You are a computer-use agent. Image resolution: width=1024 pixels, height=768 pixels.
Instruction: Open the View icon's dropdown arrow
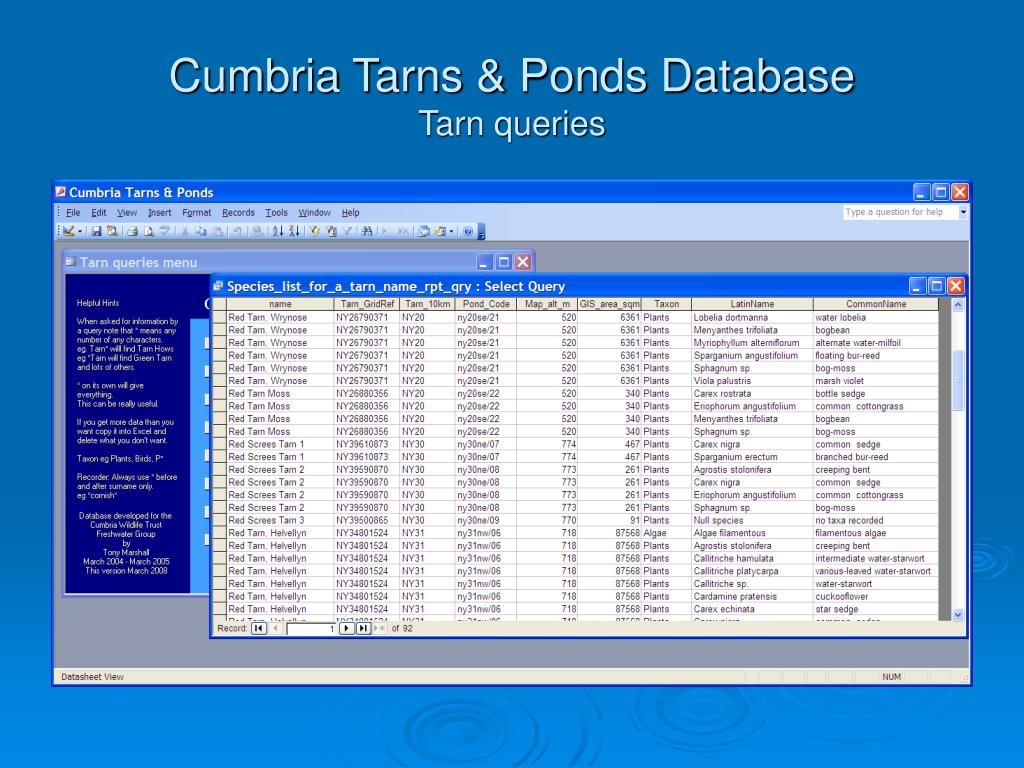[x=80, y=231]
